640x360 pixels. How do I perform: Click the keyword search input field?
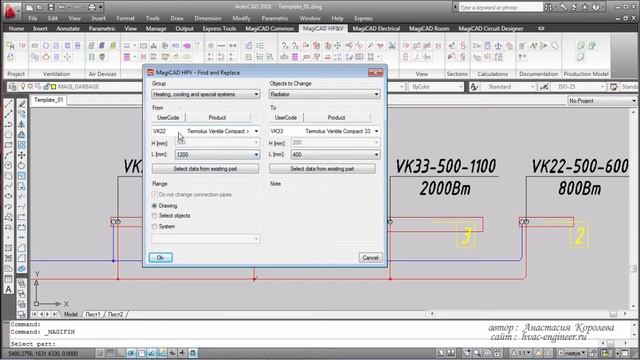click(500, 7)
